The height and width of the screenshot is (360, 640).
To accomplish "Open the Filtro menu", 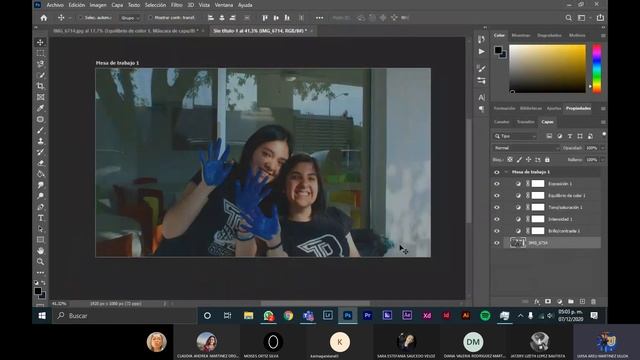I will point(176,5).
